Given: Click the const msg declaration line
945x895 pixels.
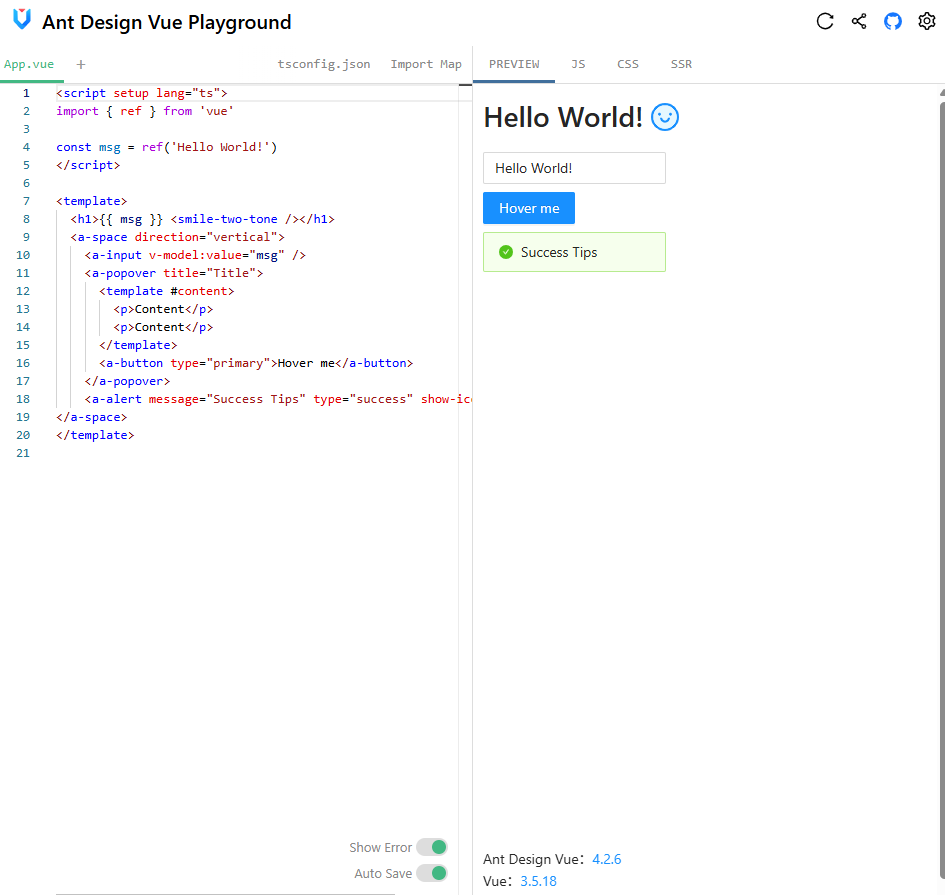Looking at the screenshot, I should pos(166,147).
